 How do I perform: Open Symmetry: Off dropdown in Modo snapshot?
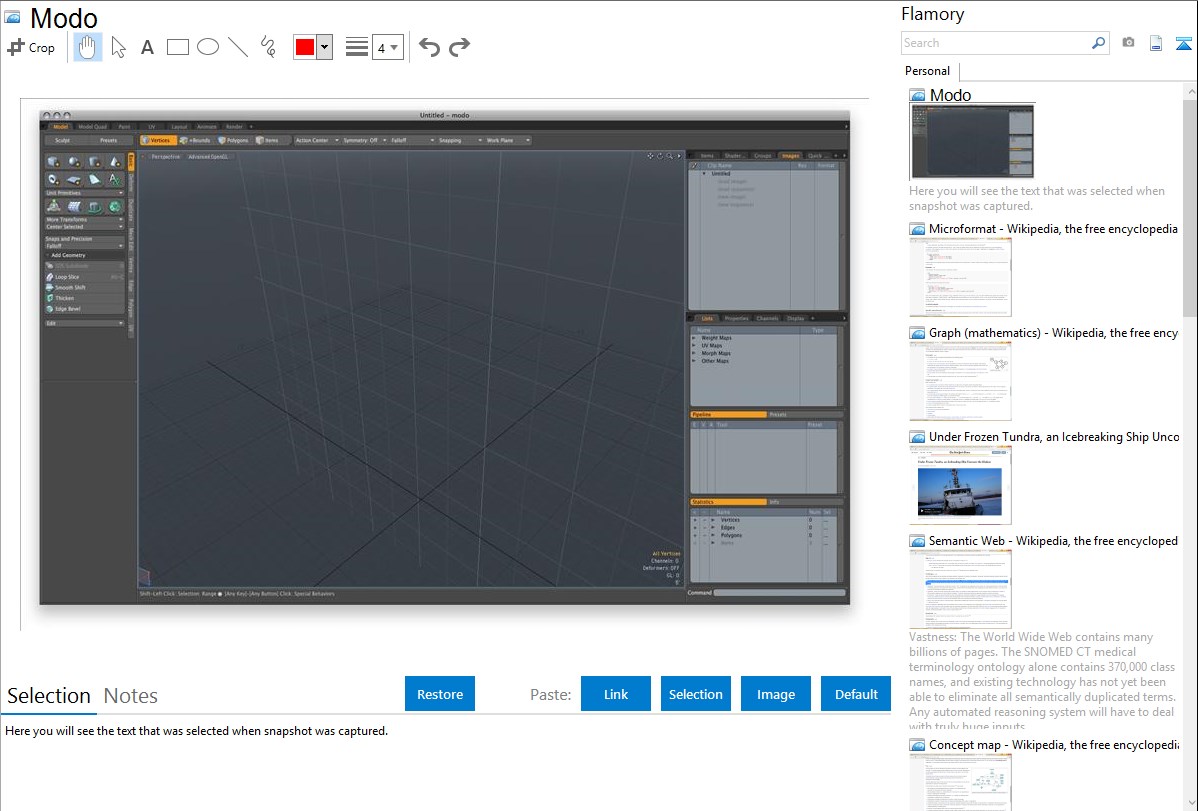coord(364,141)
